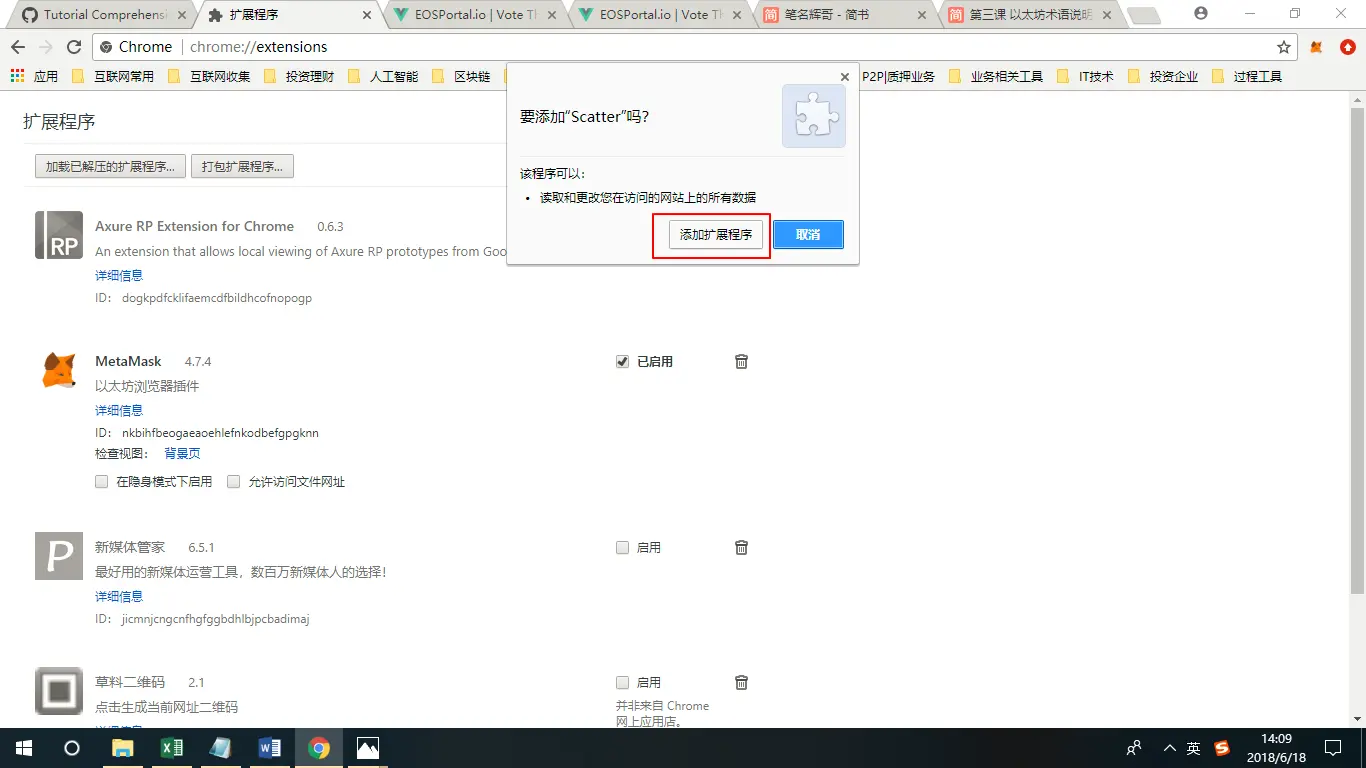Enable the 新媒体管家 extension checkbox
Viewport: 1366px width, 768px height.
click(x=622, y=548)
